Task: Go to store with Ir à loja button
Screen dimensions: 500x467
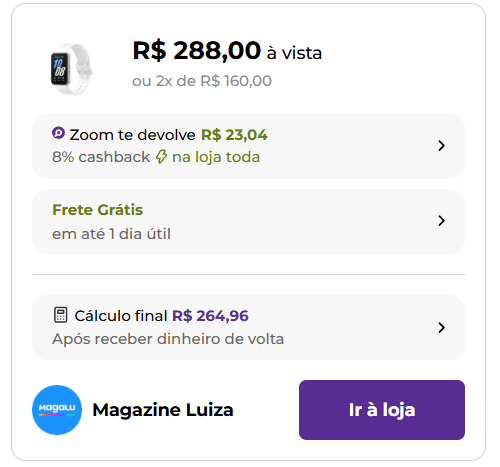Action: click(382, 410)
